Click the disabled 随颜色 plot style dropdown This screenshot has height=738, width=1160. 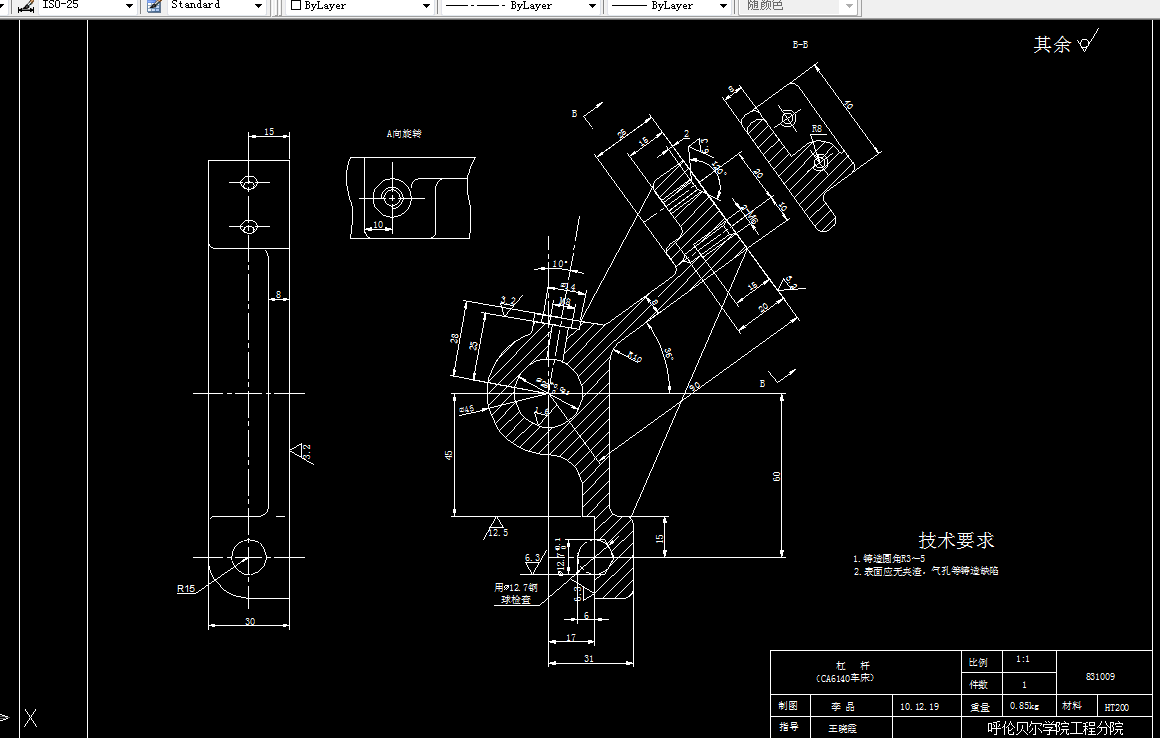coord(798,6)
